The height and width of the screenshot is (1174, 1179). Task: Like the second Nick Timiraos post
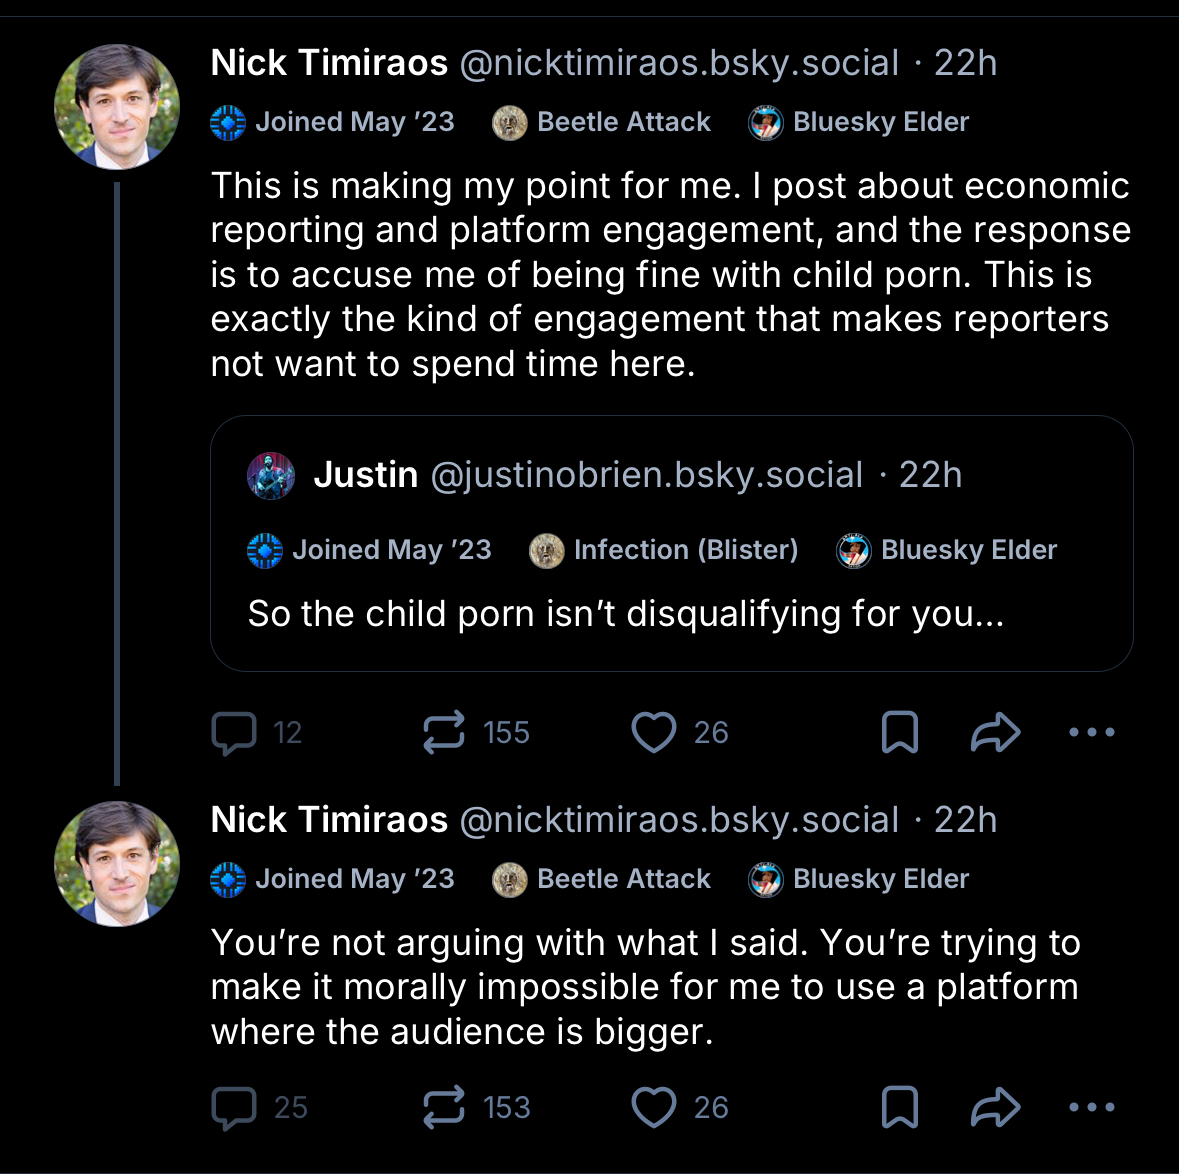[x=654, y=1108]
